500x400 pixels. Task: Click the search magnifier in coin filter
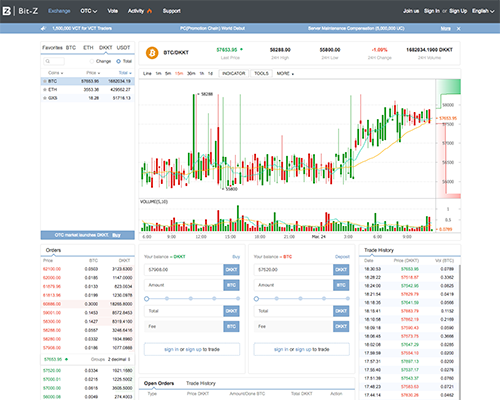tap(48, 61)
